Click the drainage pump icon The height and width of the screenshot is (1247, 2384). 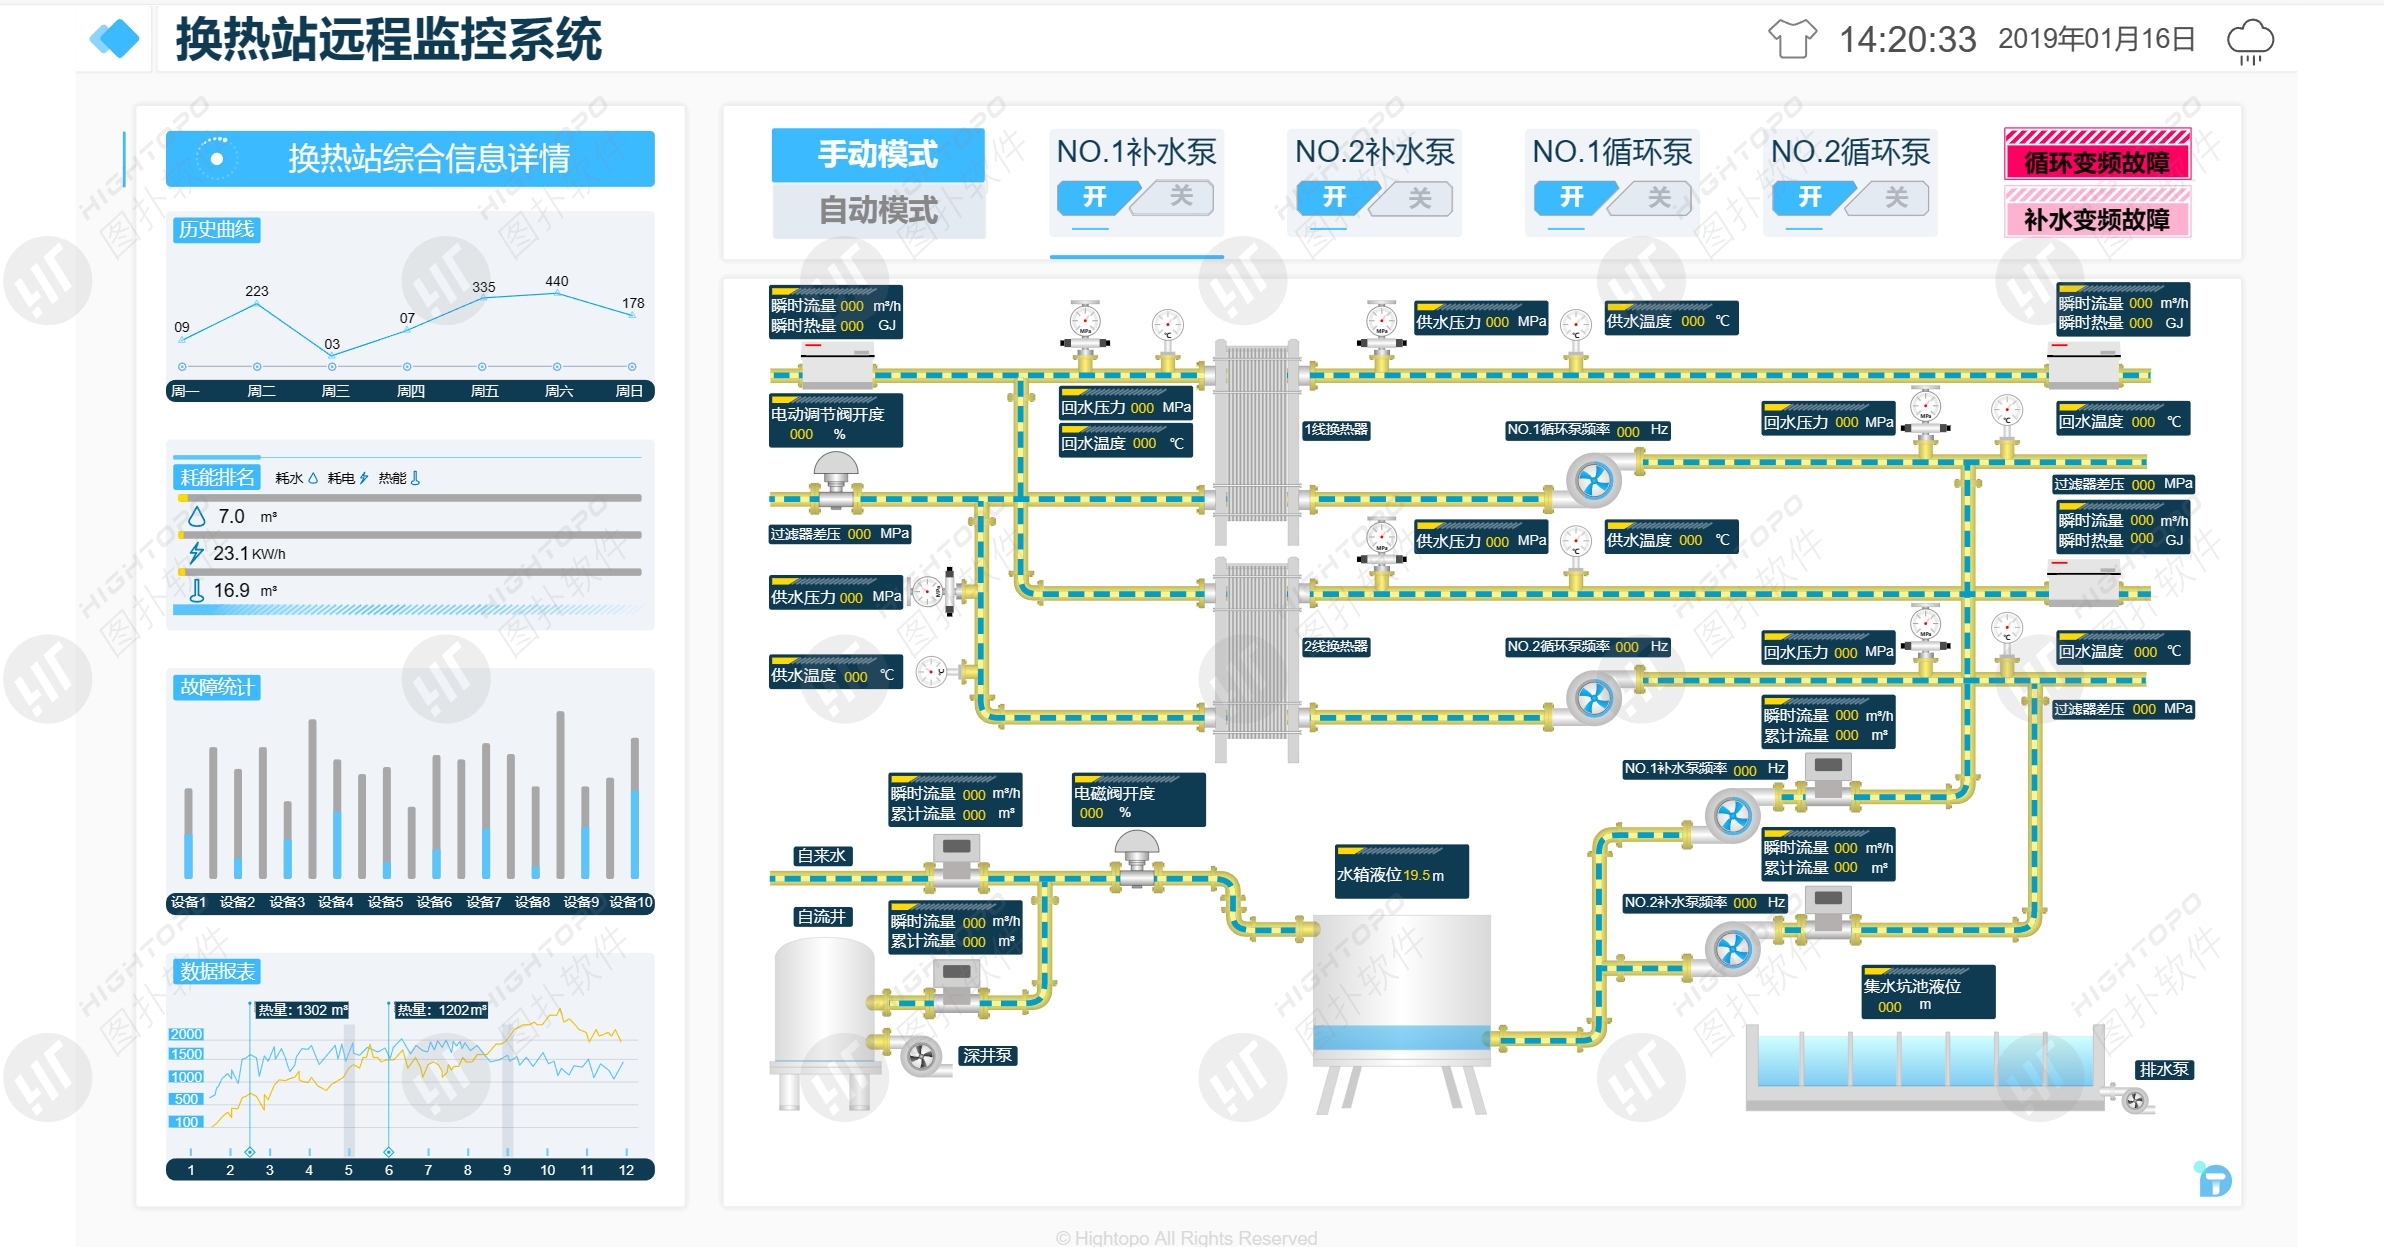tap(2134, 1101)
